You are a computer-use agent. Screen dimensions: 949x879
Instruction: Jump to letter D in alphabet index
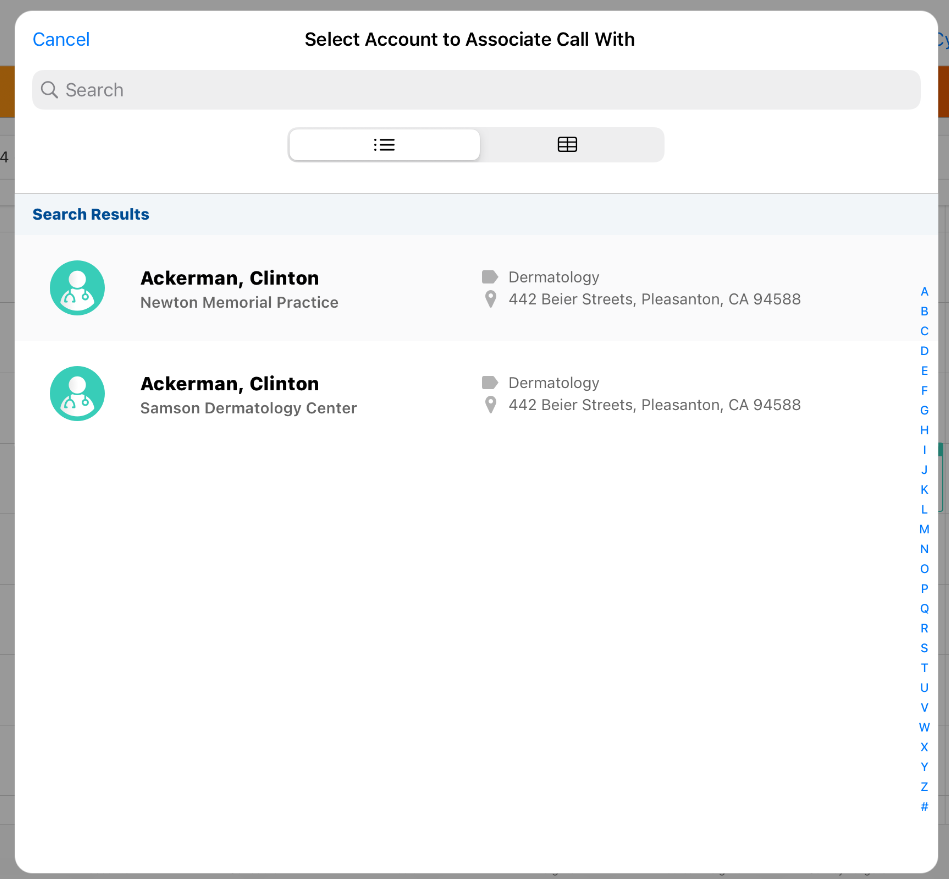tap(924, 351)
